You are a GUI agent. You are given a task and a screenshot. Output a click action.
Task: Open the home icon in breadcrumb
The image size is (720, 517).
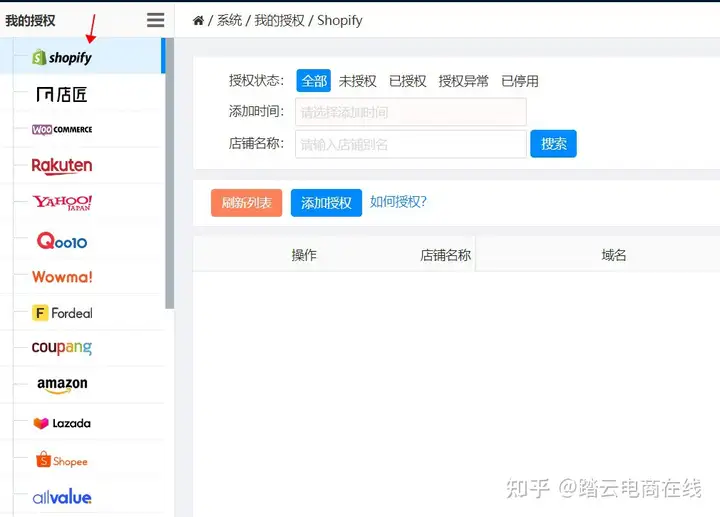click(198, 21)
